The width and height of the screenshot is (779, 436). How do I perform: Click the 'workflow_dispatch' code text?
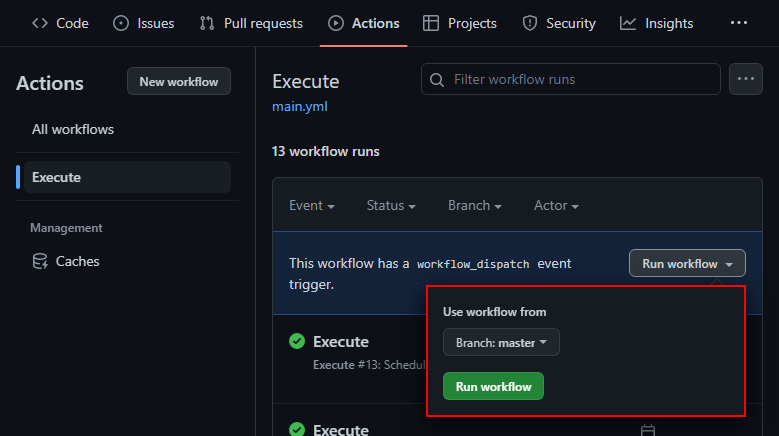click(x=473, y=264)
